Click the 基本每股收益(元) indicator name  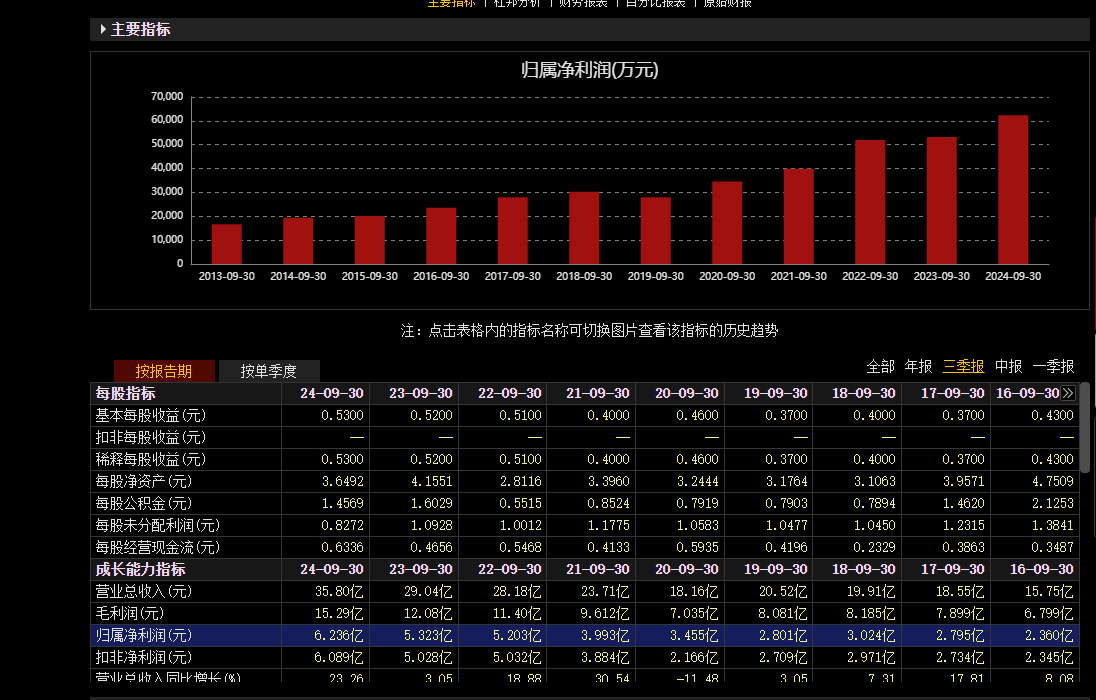click(x=151, y=415)
